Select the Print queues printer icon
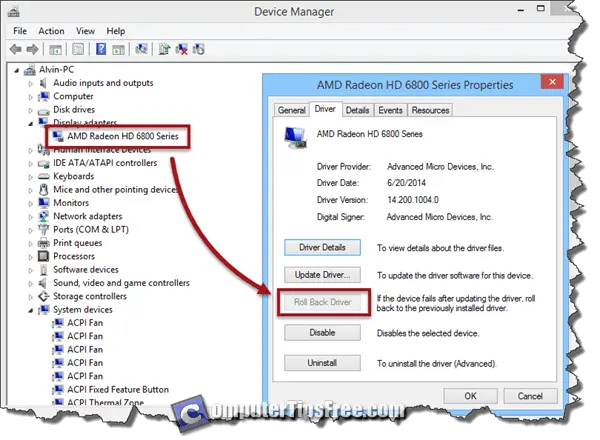The height and width of the screenshot is (440, 600). tap(44, 243)
